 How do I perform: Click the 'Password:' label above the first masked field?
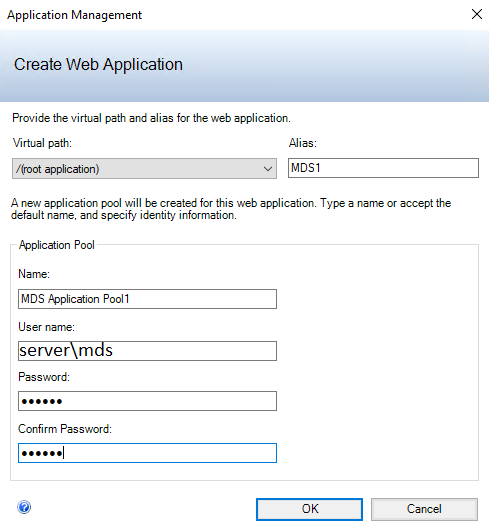(x=44, y=377)
